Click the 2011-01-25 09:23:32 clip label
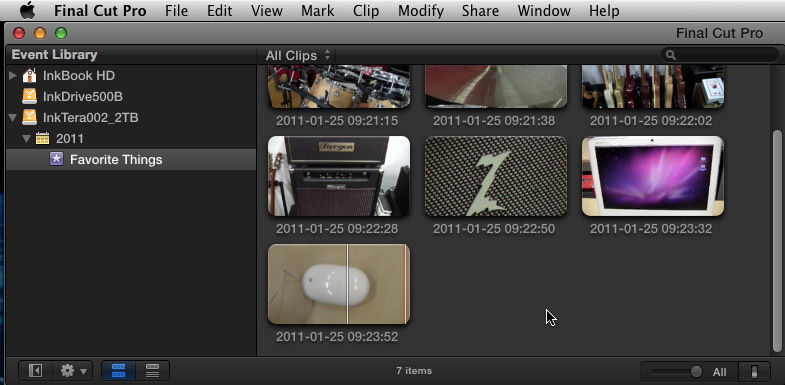 pyautogui.click(x=651, y=229)
